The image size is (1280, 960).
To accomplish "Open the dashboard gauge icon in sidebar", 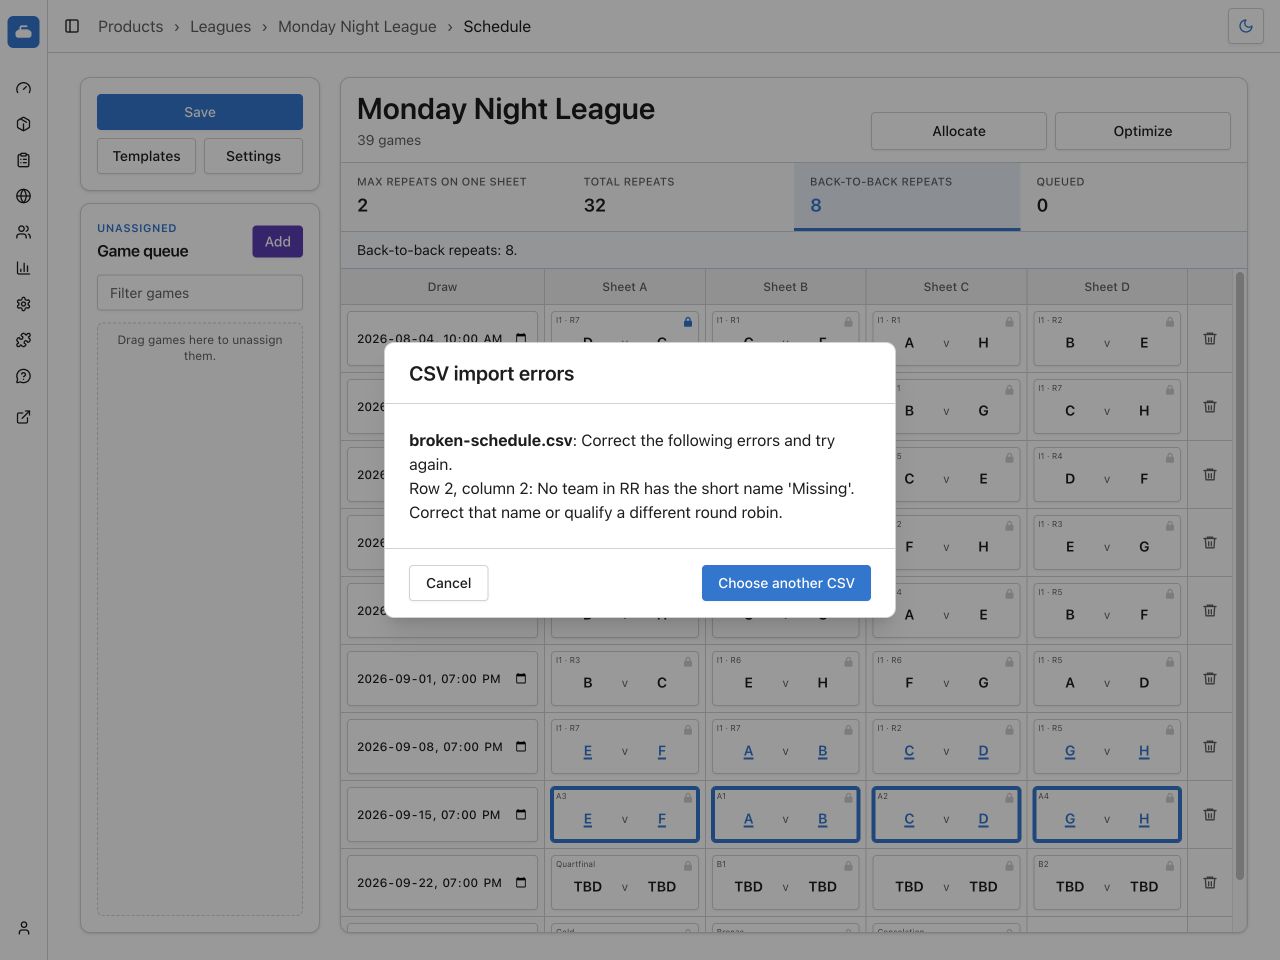I will (24, 88).
